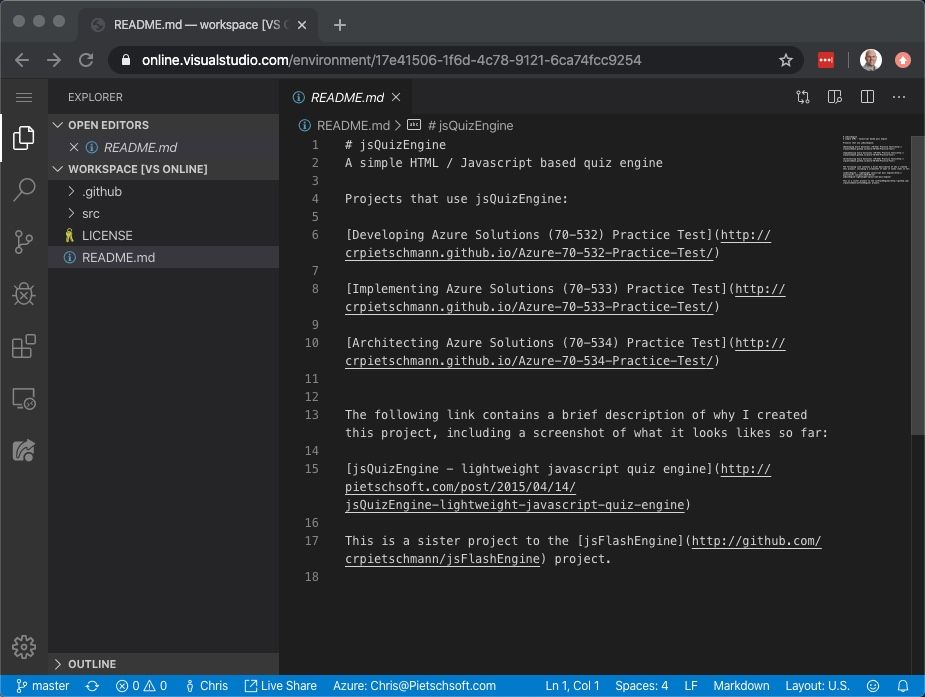The image size is (925, 697).
Task: Close README.md in Open Editors list
Action: pyautogui.click(x=74, y=147)
